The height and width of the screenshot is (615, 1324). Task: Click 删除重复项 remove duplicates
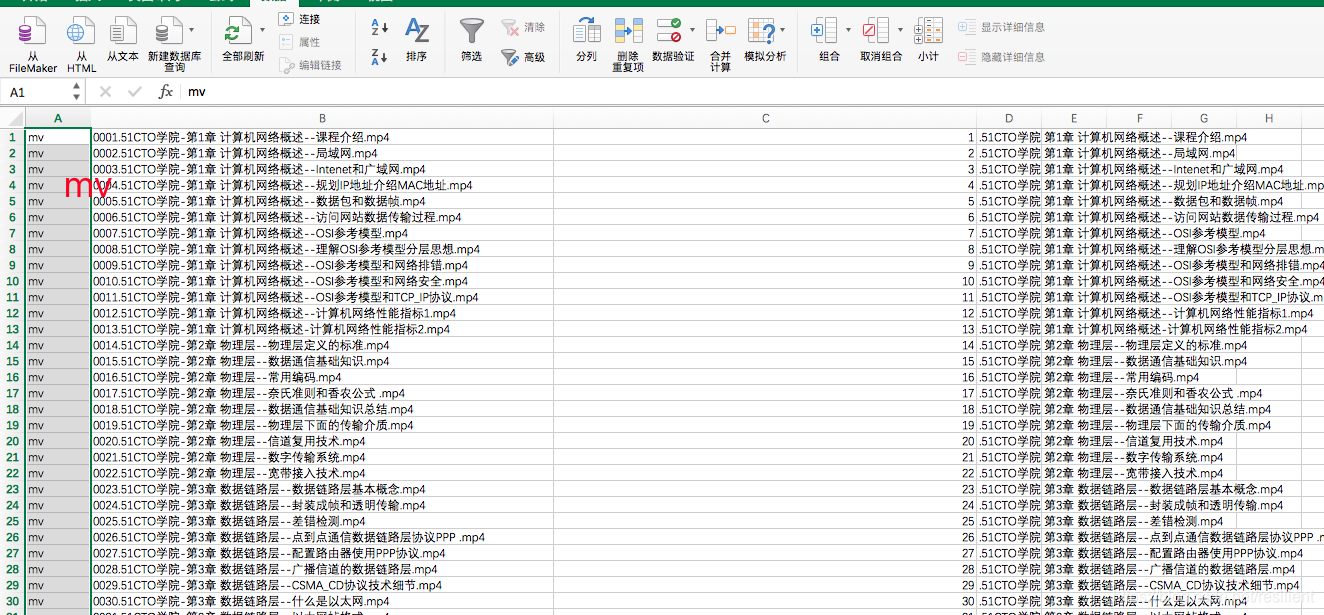tap(629, 46)
